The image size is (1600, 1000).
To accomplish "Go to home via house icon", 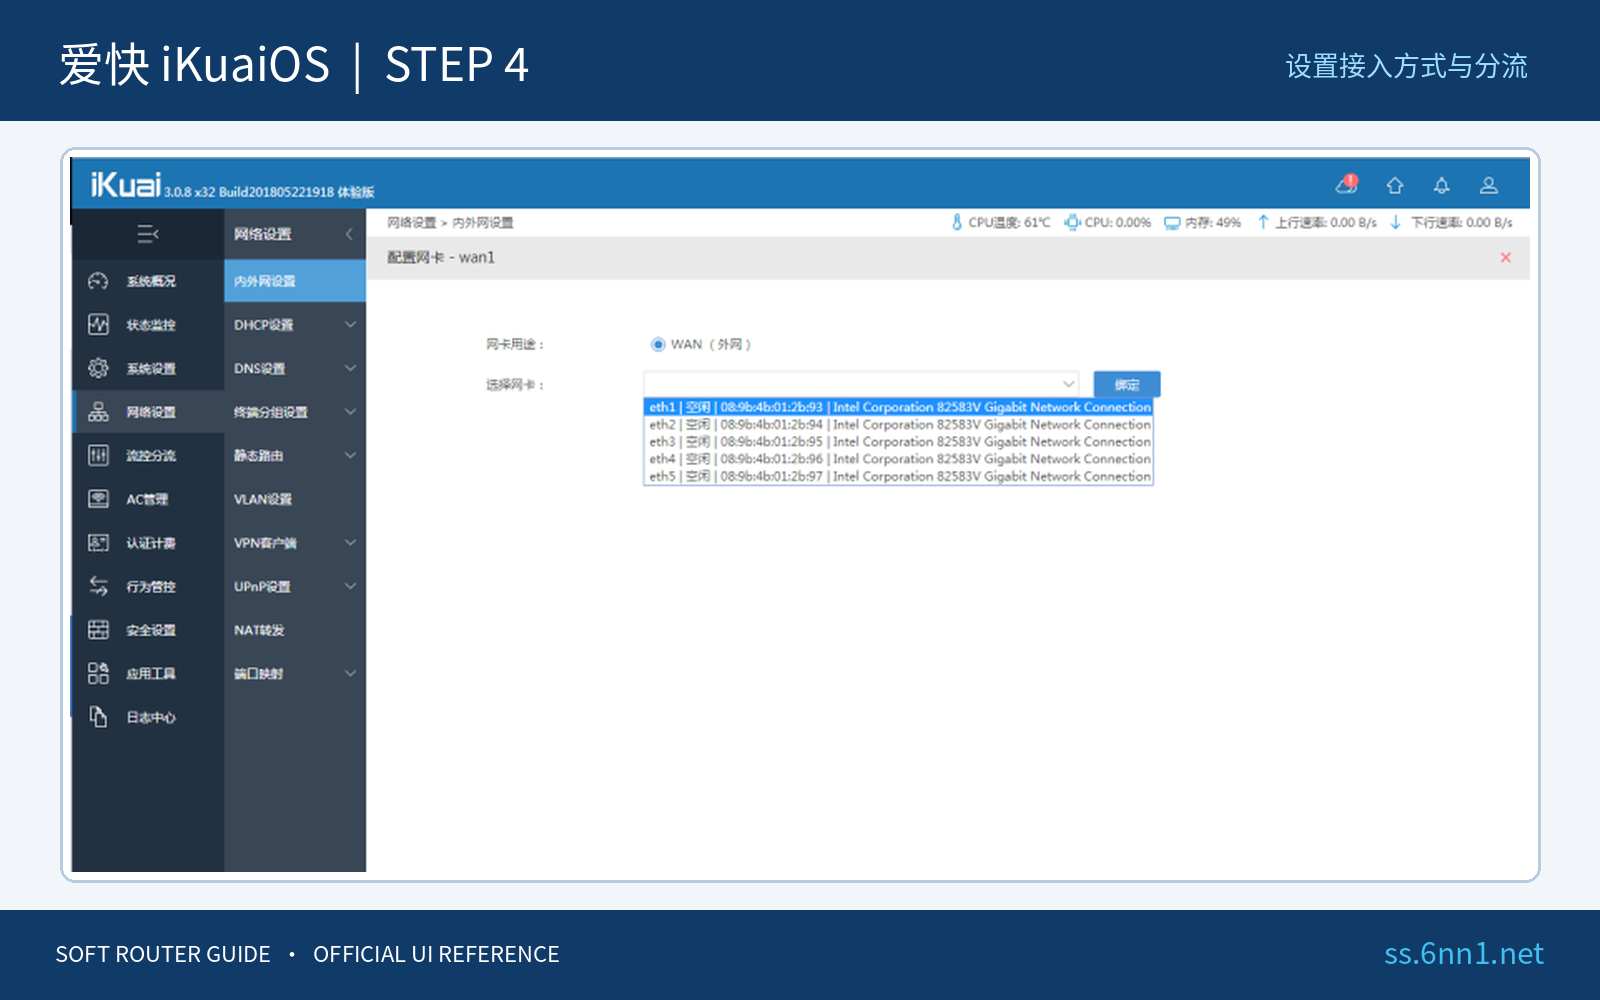I will click(x=1395, y=185).
